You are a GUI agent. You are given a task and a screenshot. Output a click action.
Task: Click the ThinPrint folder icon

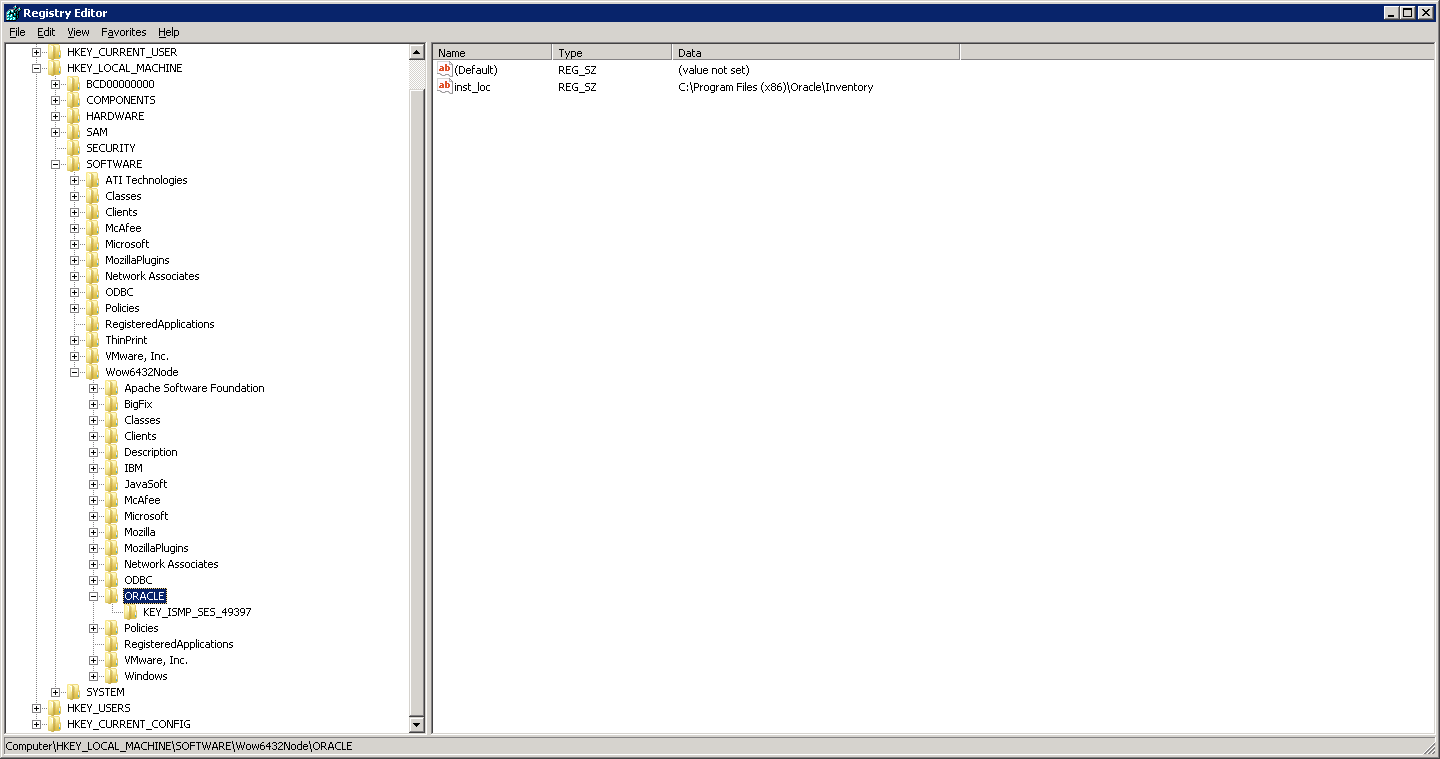point(93,340)
